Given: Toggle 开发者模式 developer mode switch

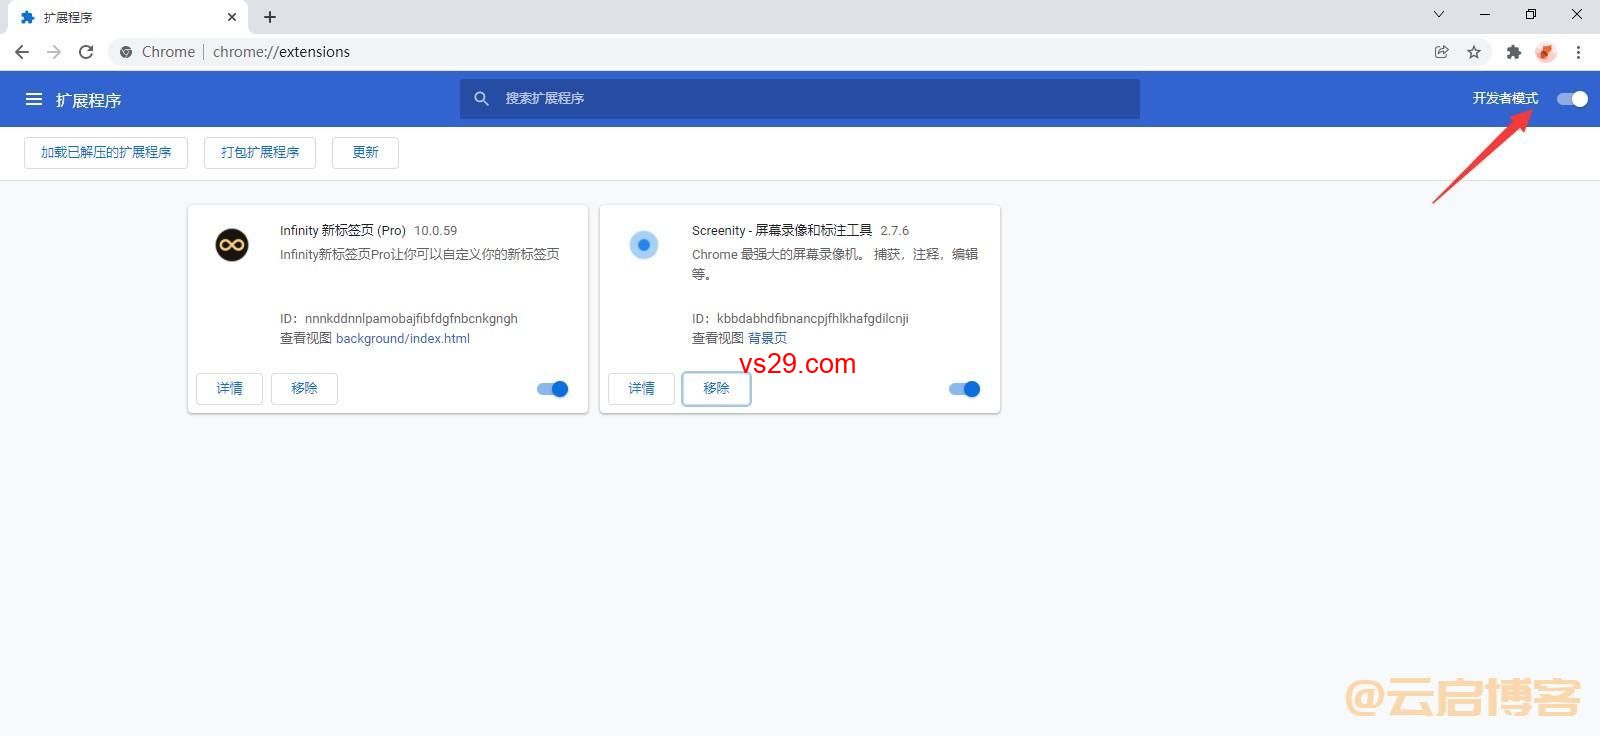Looking at the screenshot, I should (x=1572, y=98).
